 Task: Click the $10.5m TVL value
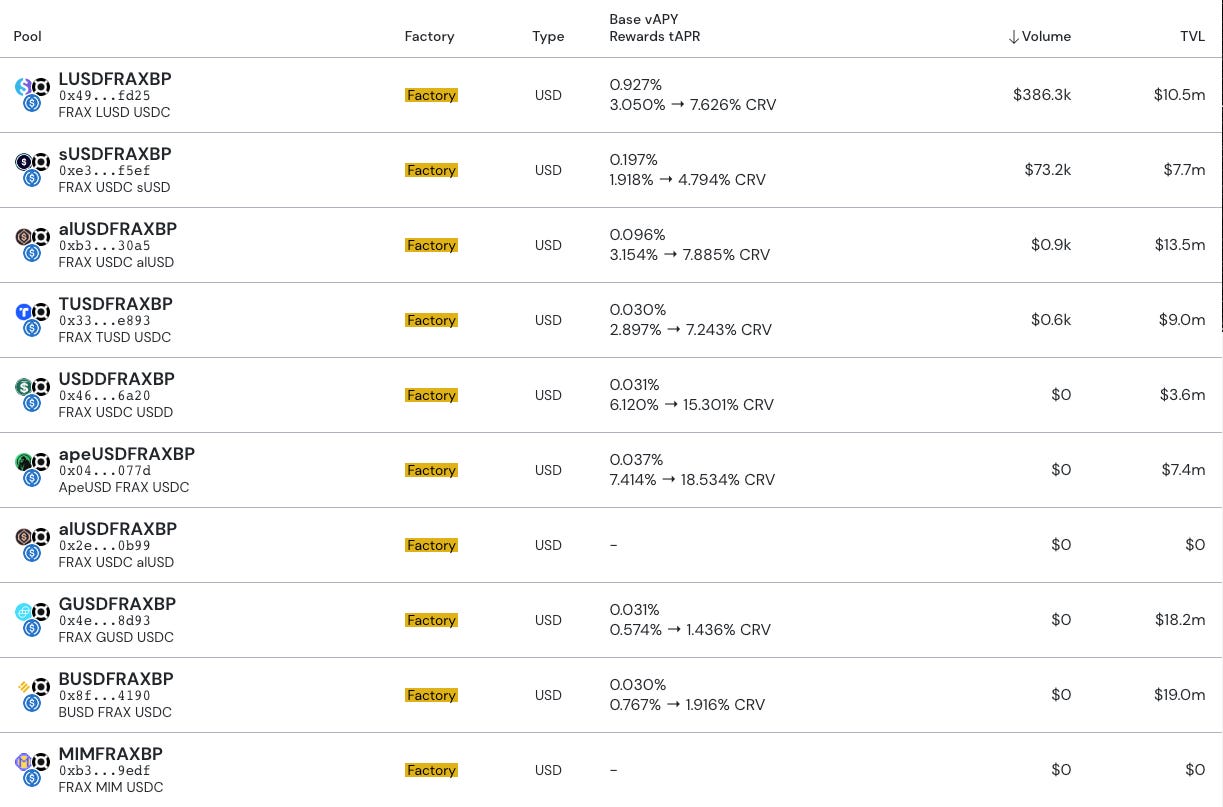1179,95
